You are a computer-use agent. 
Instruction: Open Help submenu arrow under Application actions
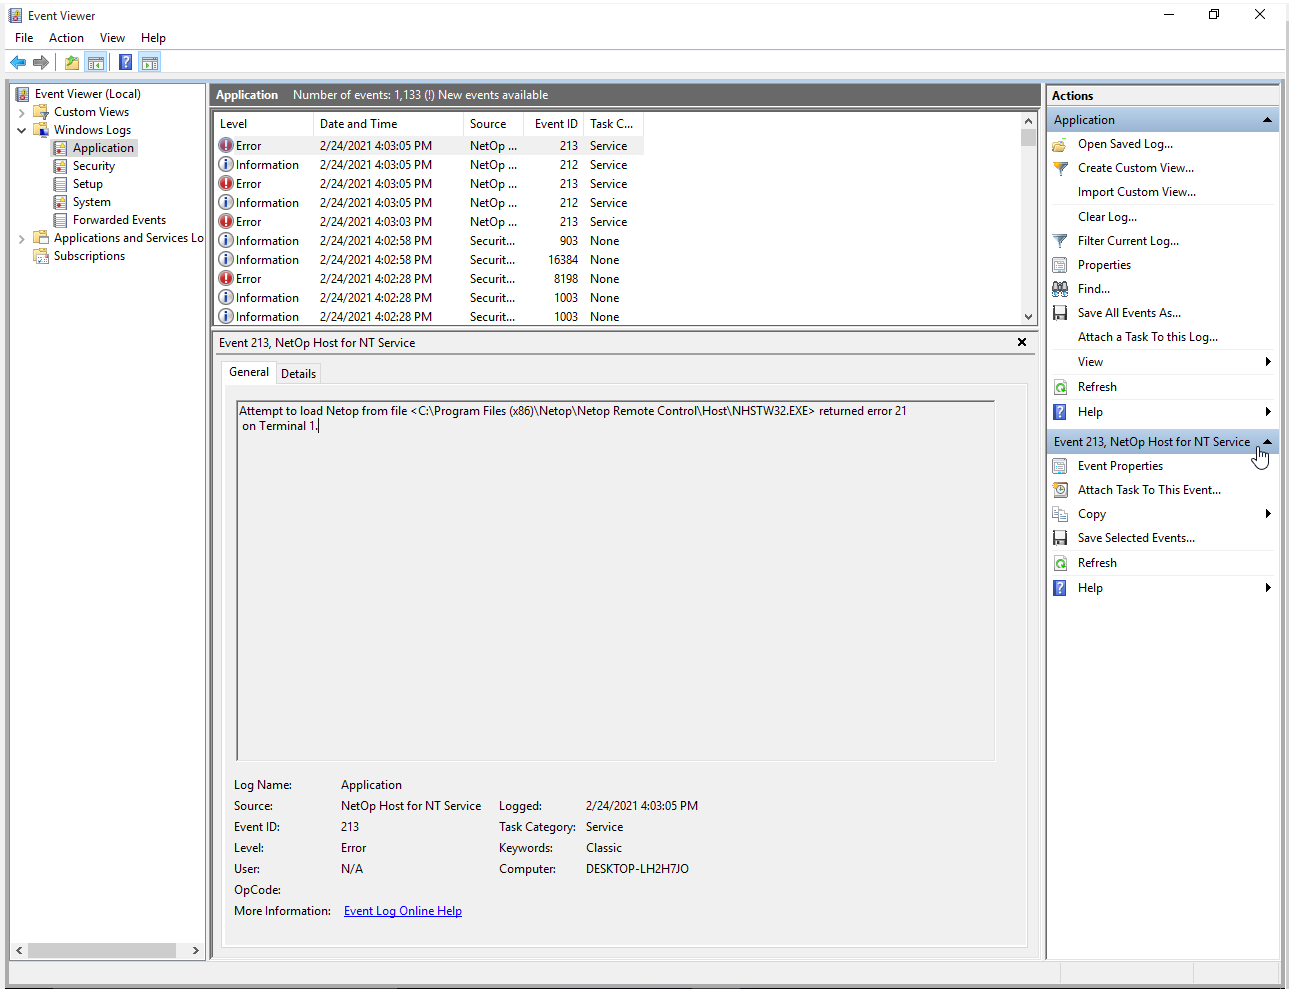point(1268,412)
